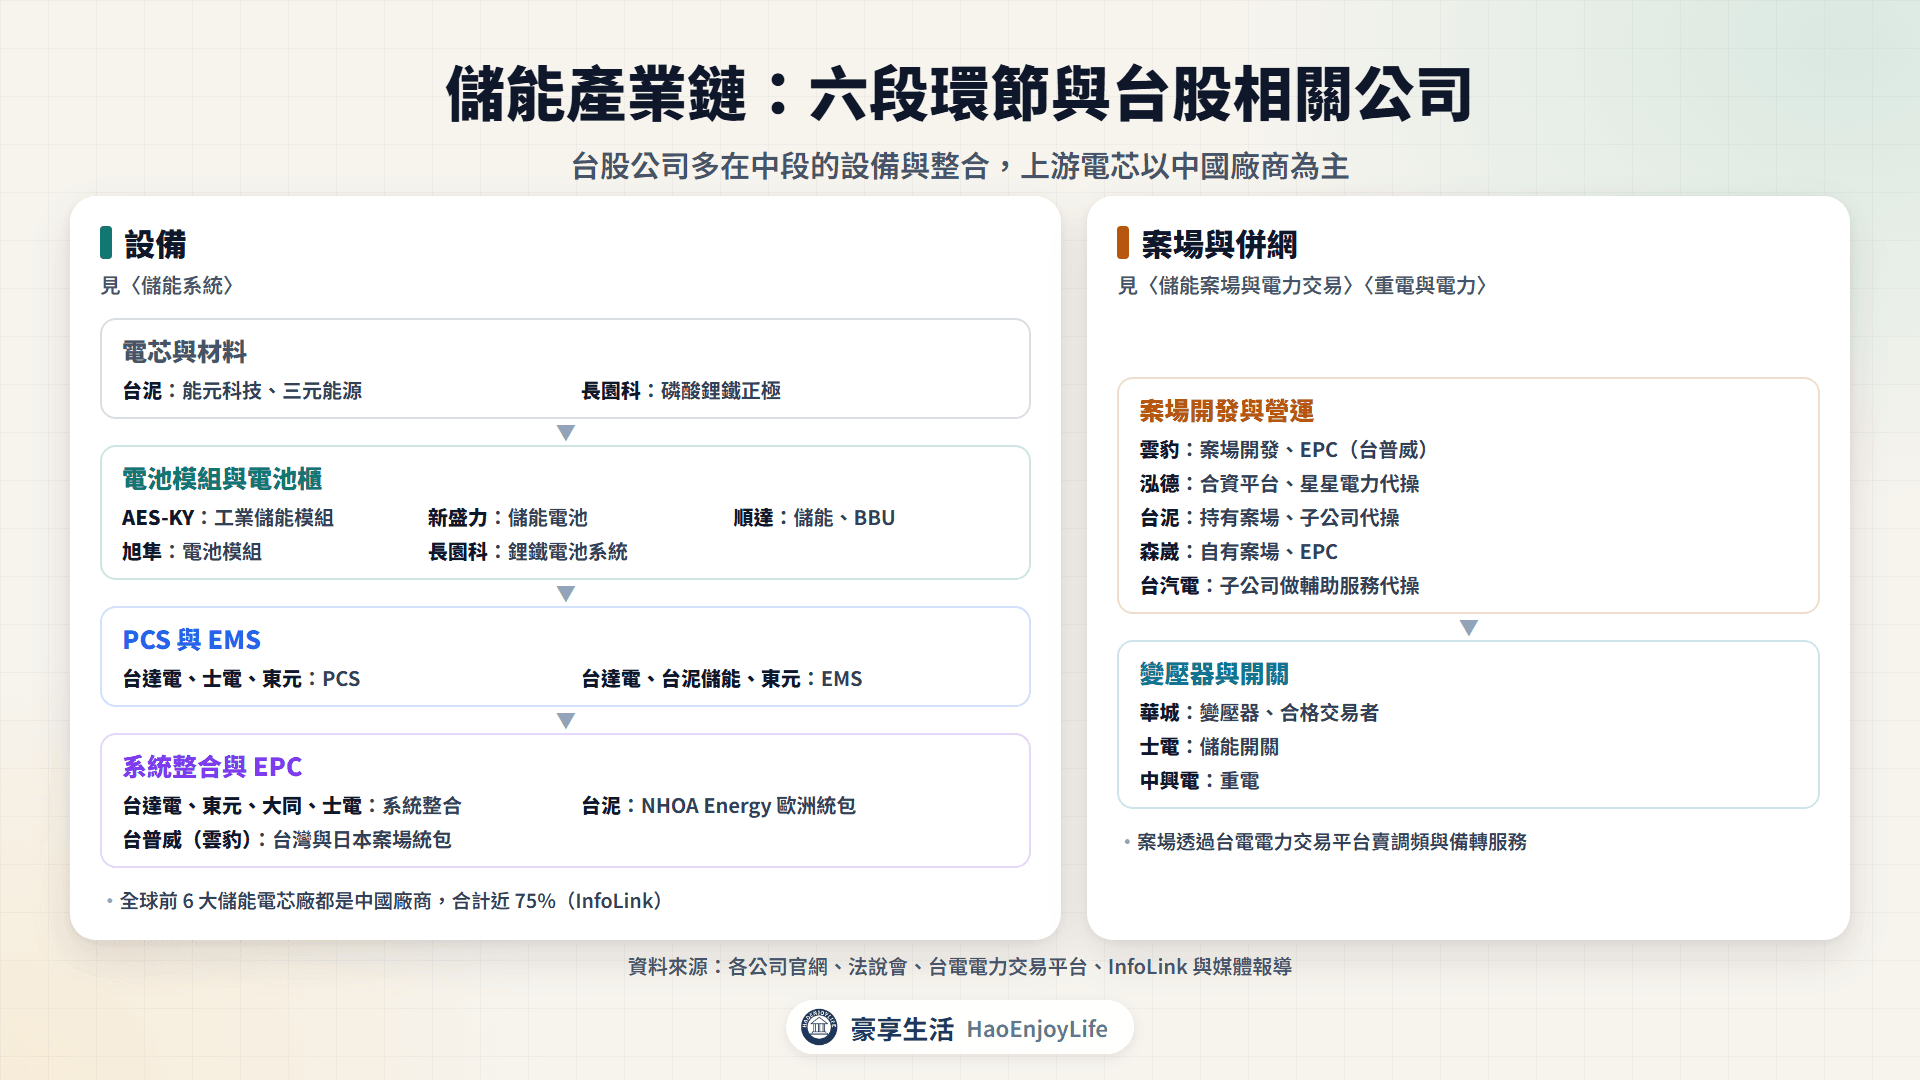Click the PCS 與 EMS card heading
Image resolution: width=1920 pixels, height=1080 pixels.
click(191, 640)
